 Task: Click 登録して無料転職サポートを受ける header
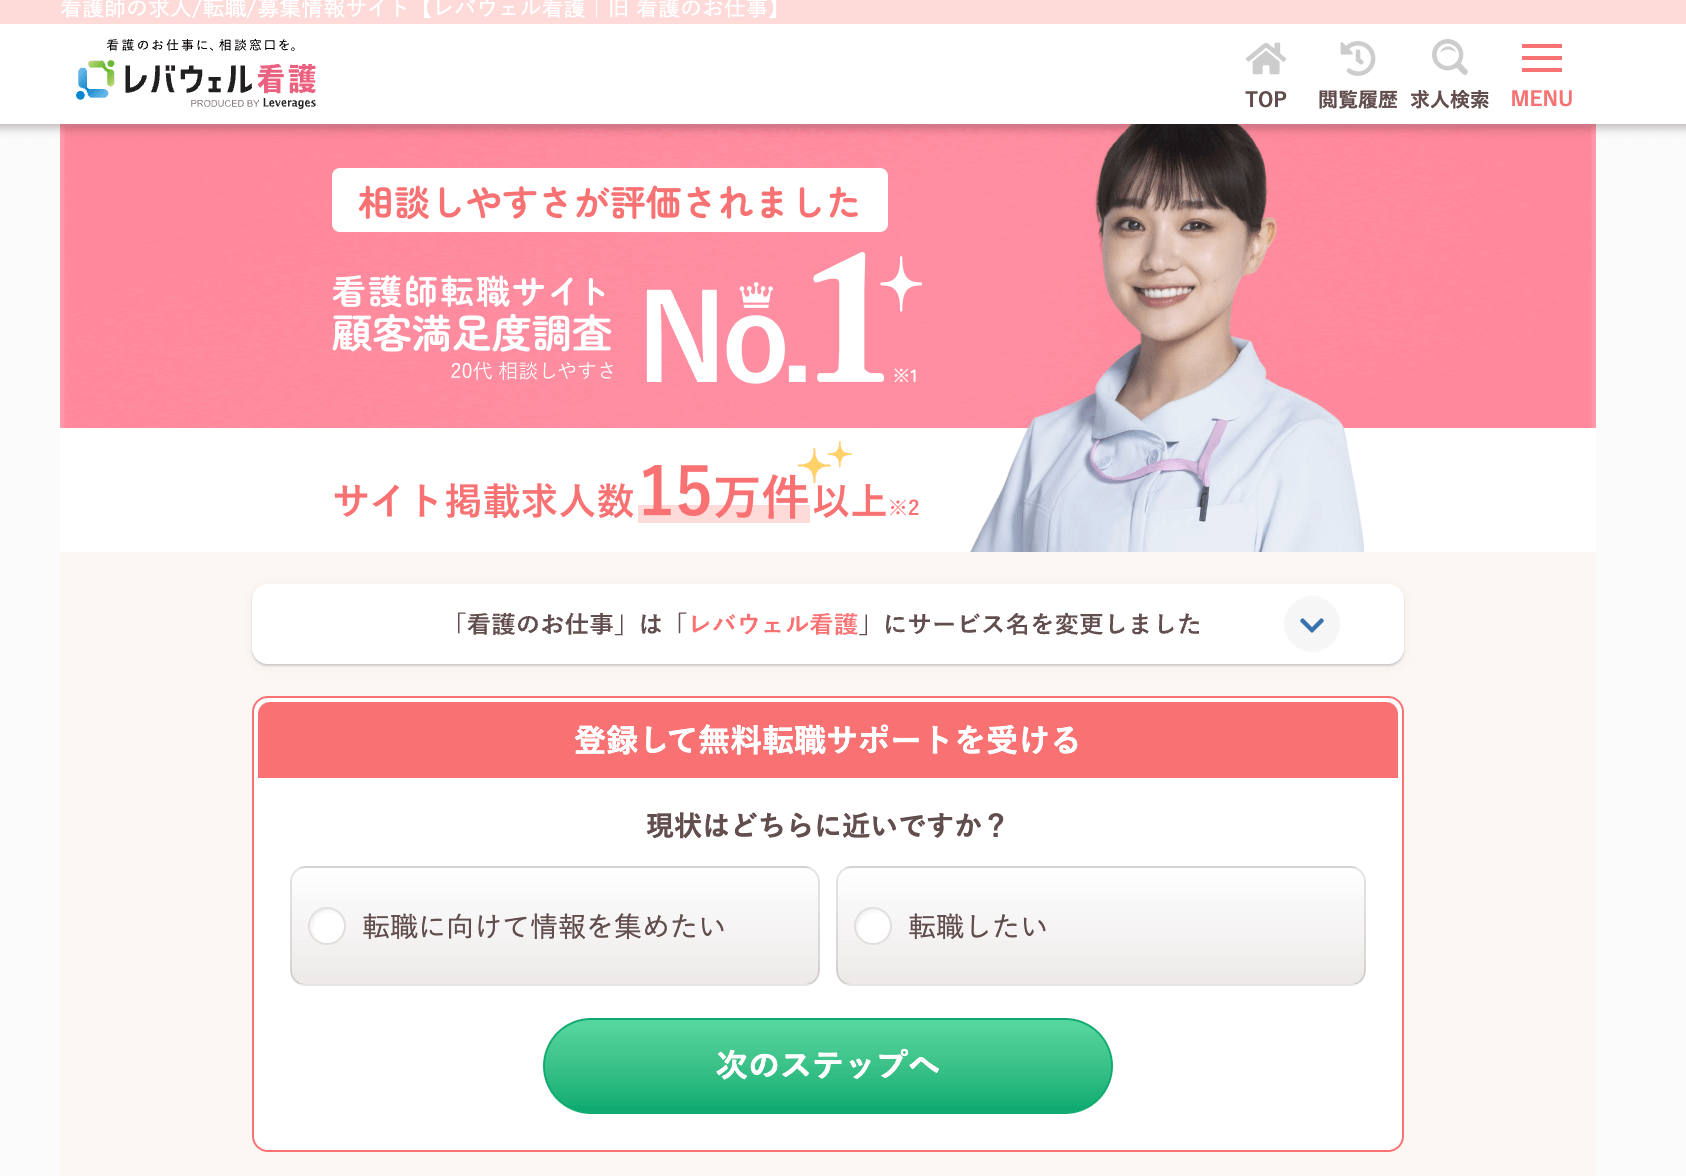click(828, 740)
